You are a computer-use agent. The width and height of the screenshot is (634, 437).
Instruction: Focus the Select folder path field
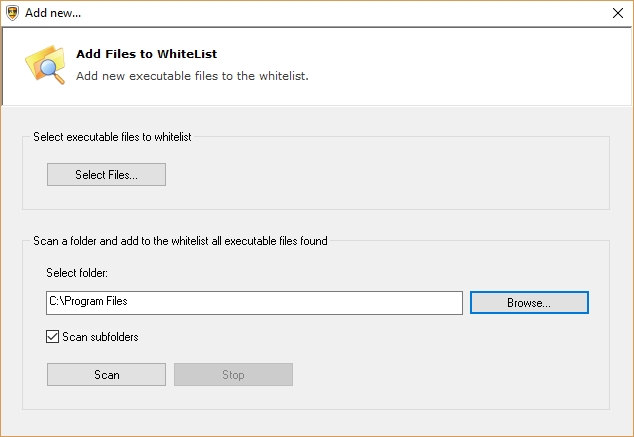click(x=254, y=302)
